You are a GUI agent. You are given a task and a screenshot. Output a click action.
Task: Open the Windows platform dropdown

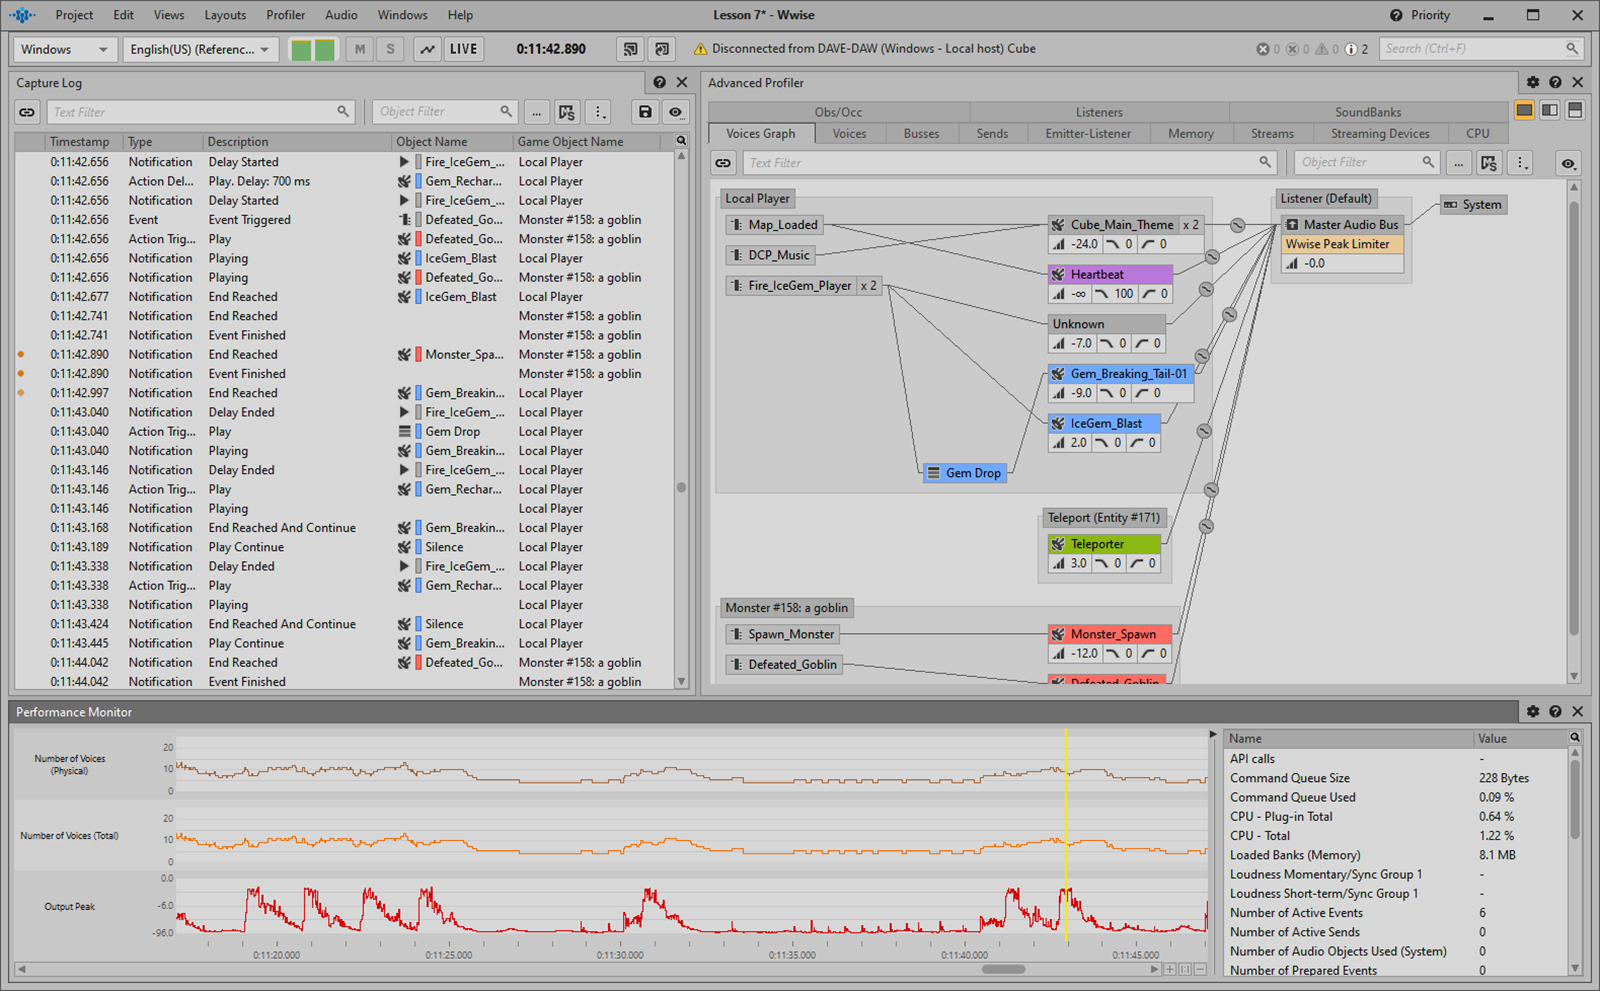pos(64,49)
